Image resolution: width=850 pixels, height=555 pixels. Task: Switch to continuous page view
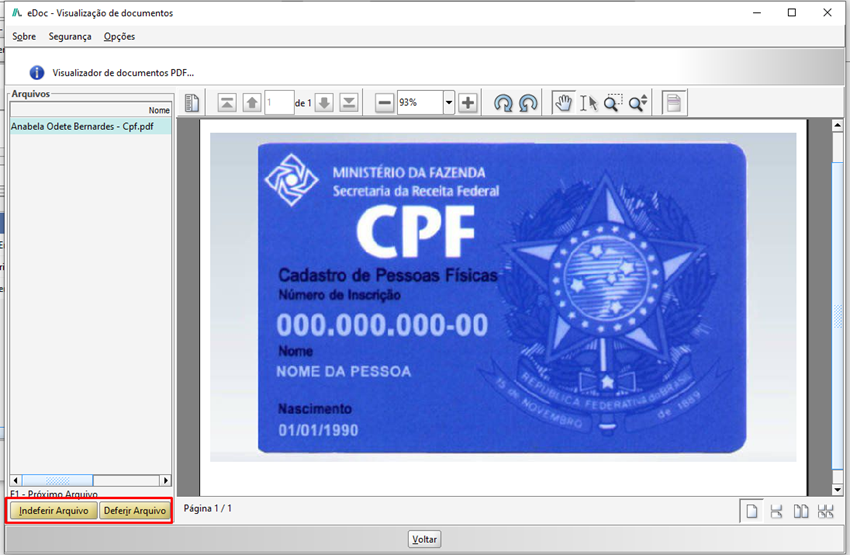[x=776, y=511]
